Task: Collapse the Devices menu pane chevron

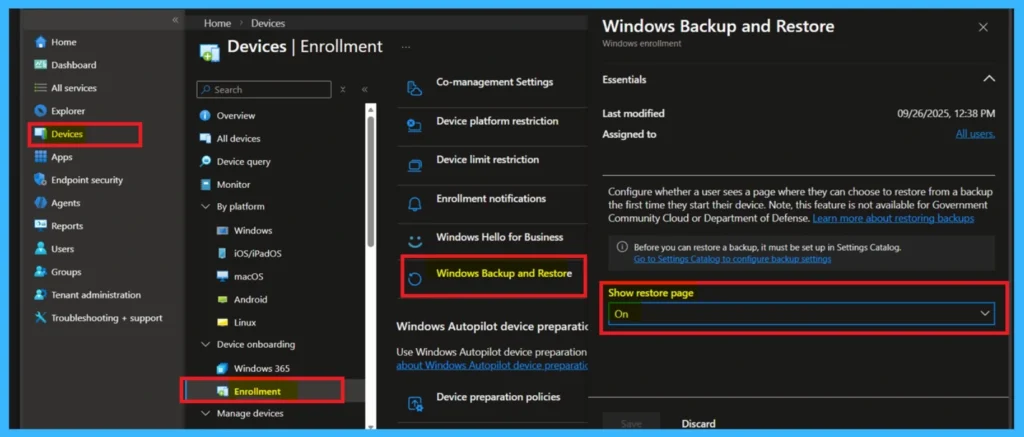Action: click(364, 89)
